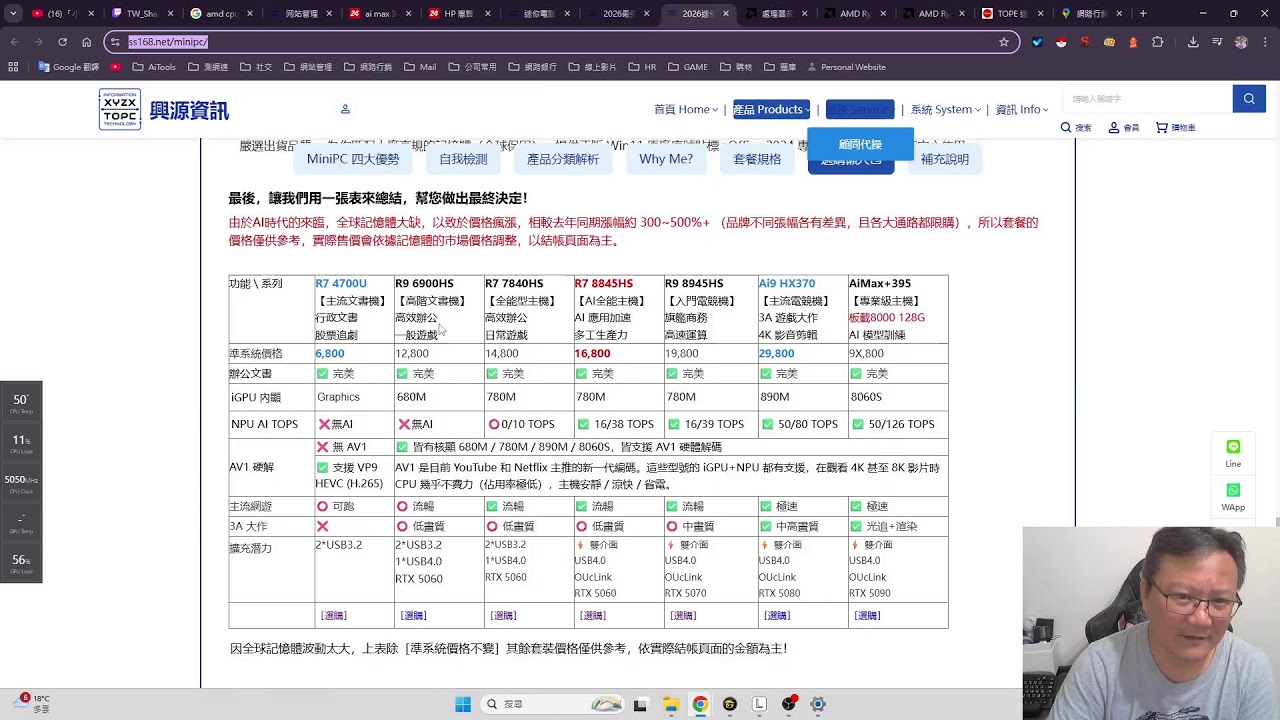Click [選購] under R9 6900HS column

tap(413, 615)
